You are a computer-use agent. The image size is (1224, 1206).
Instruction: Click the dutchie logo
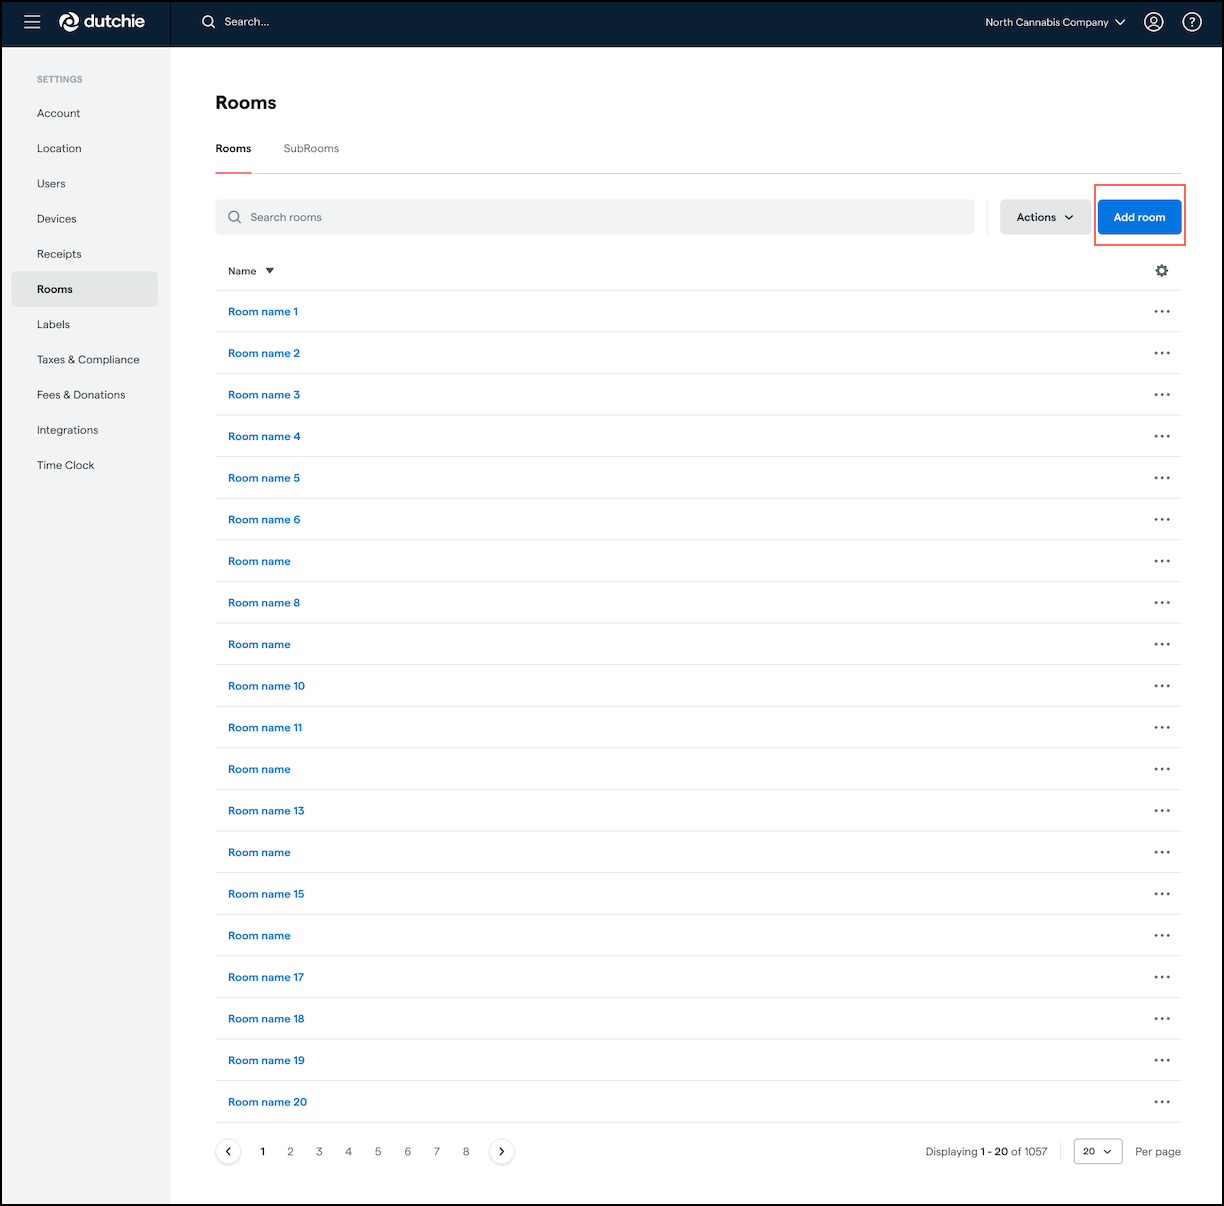point(102,22)
